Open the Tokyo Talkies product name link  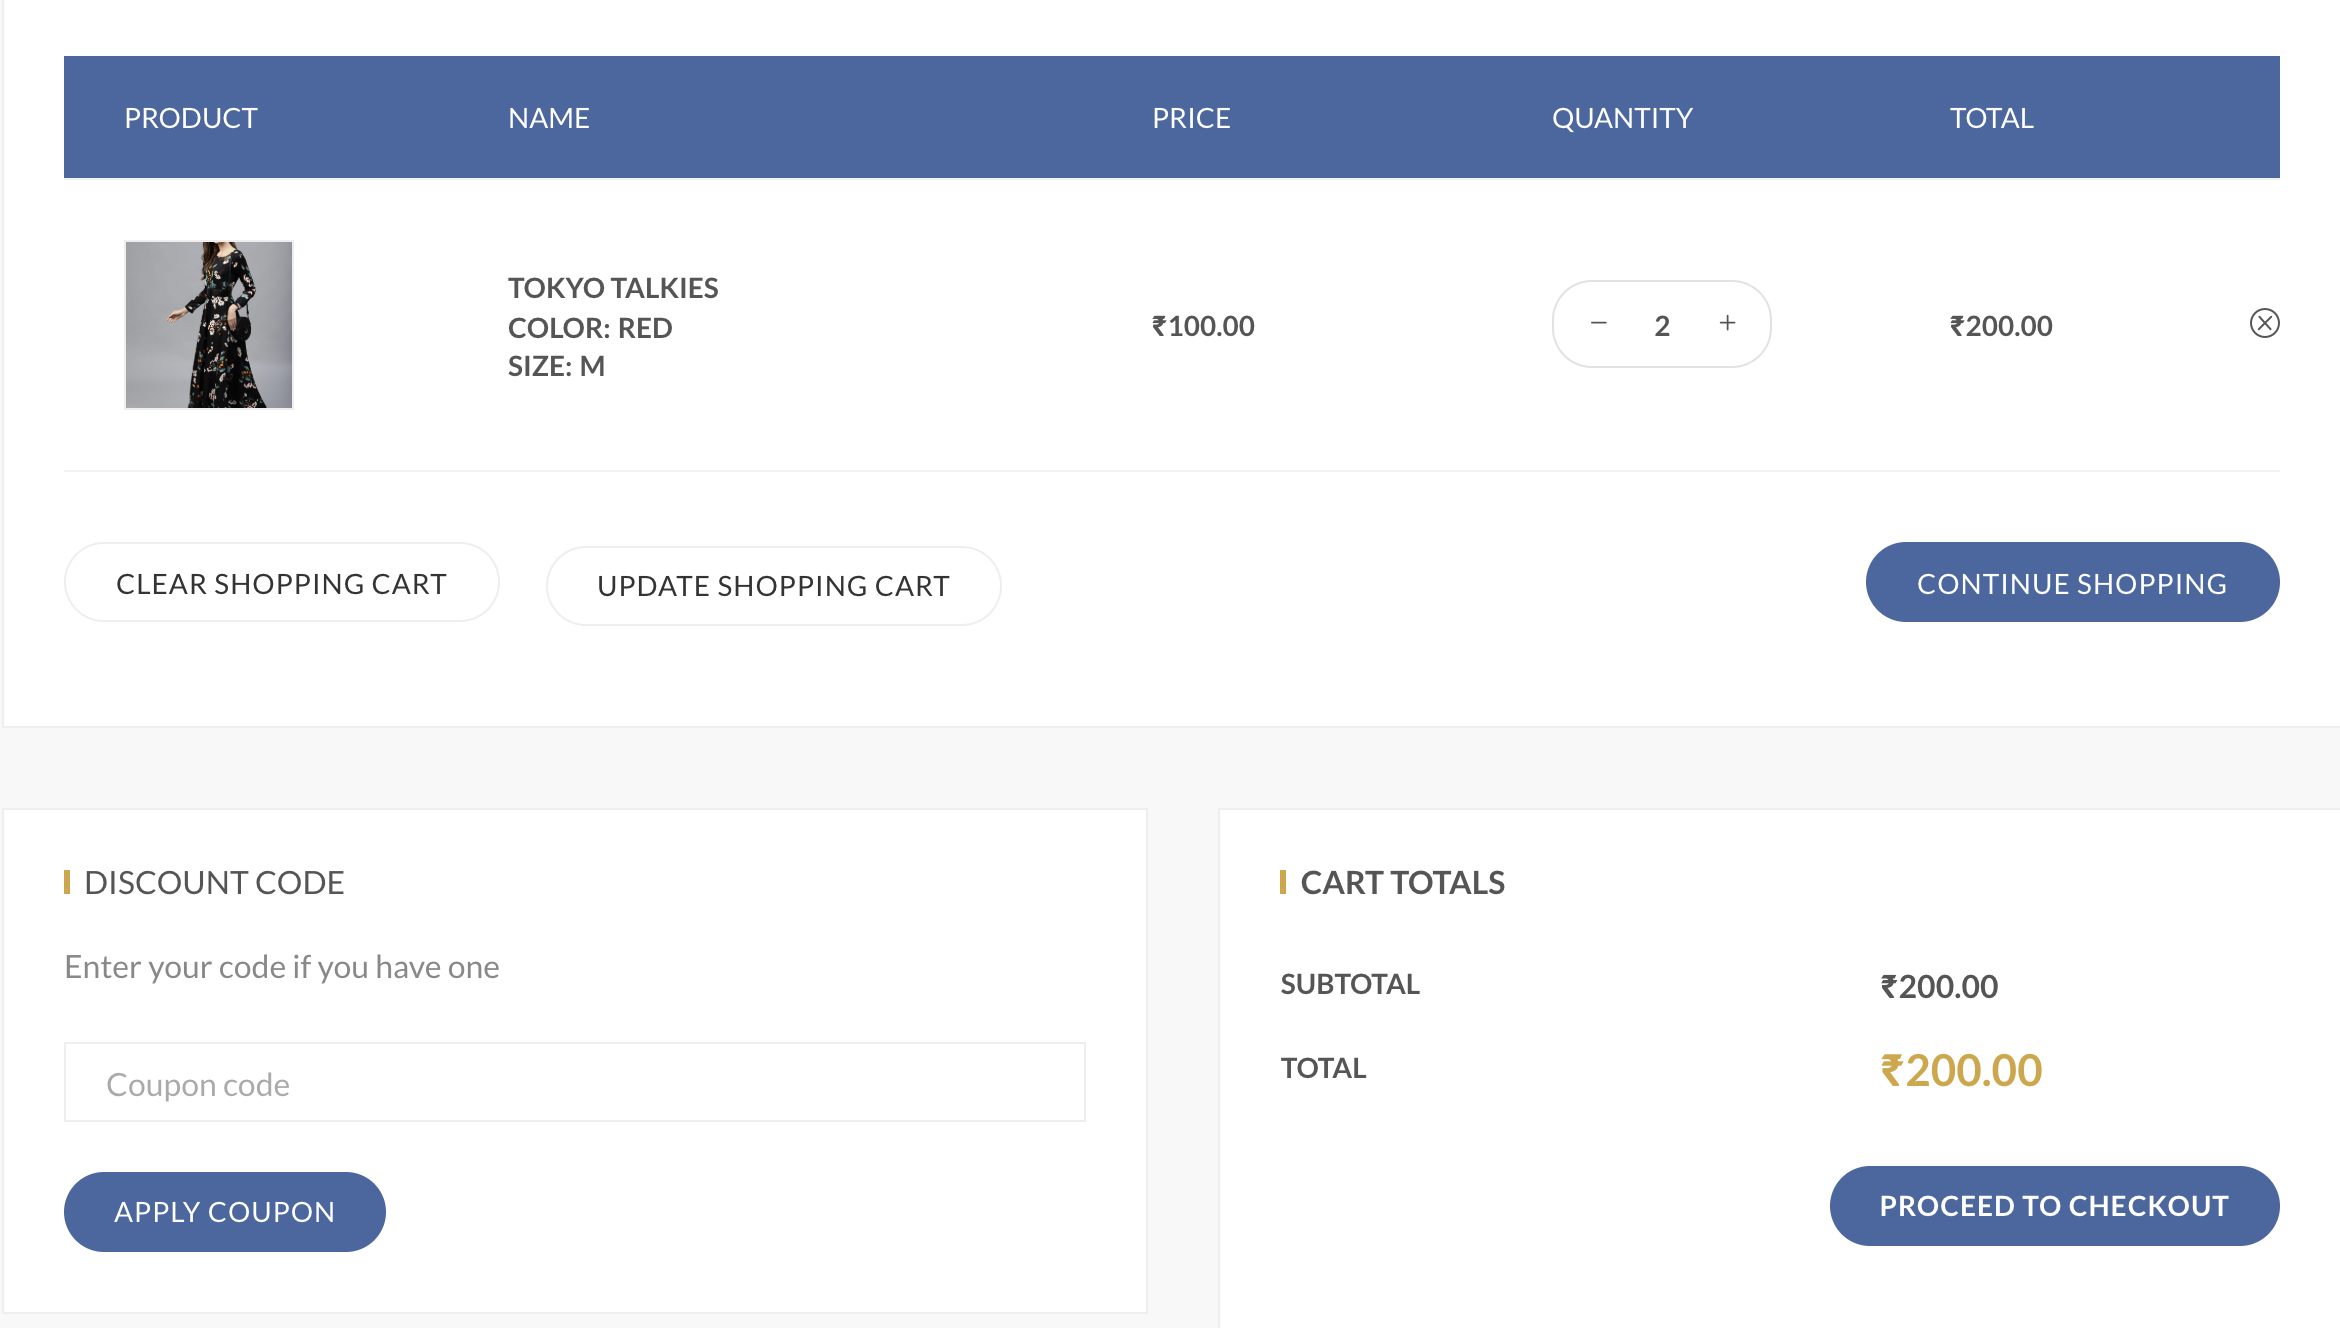coord(613,288)
